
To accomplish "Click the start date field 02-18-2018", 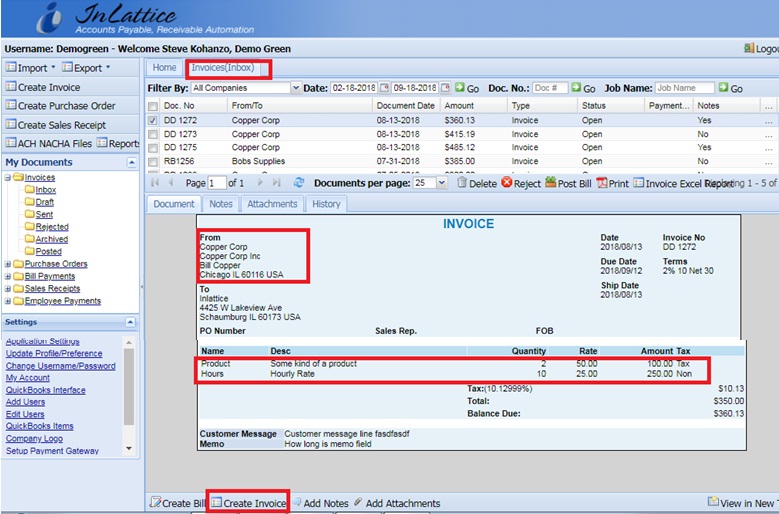I will (354, 88).
